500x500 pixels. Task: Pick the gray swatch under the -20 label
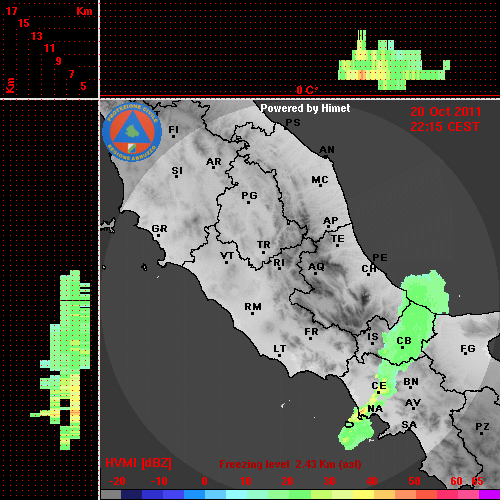pyautogui.click(x=111, y=495)
